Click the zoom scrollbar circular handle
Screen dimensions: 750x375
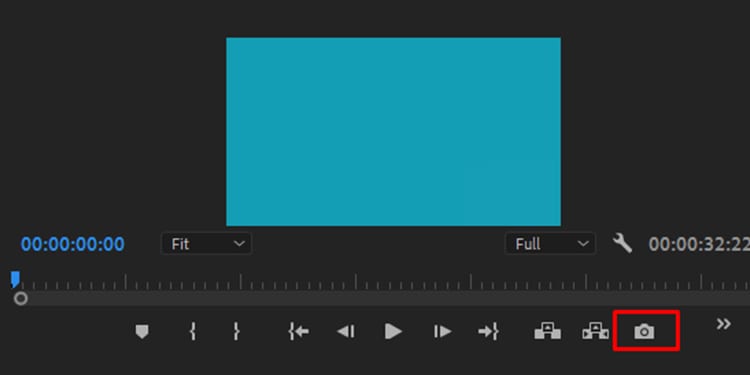pyautogui.click(x=21, y=299)
